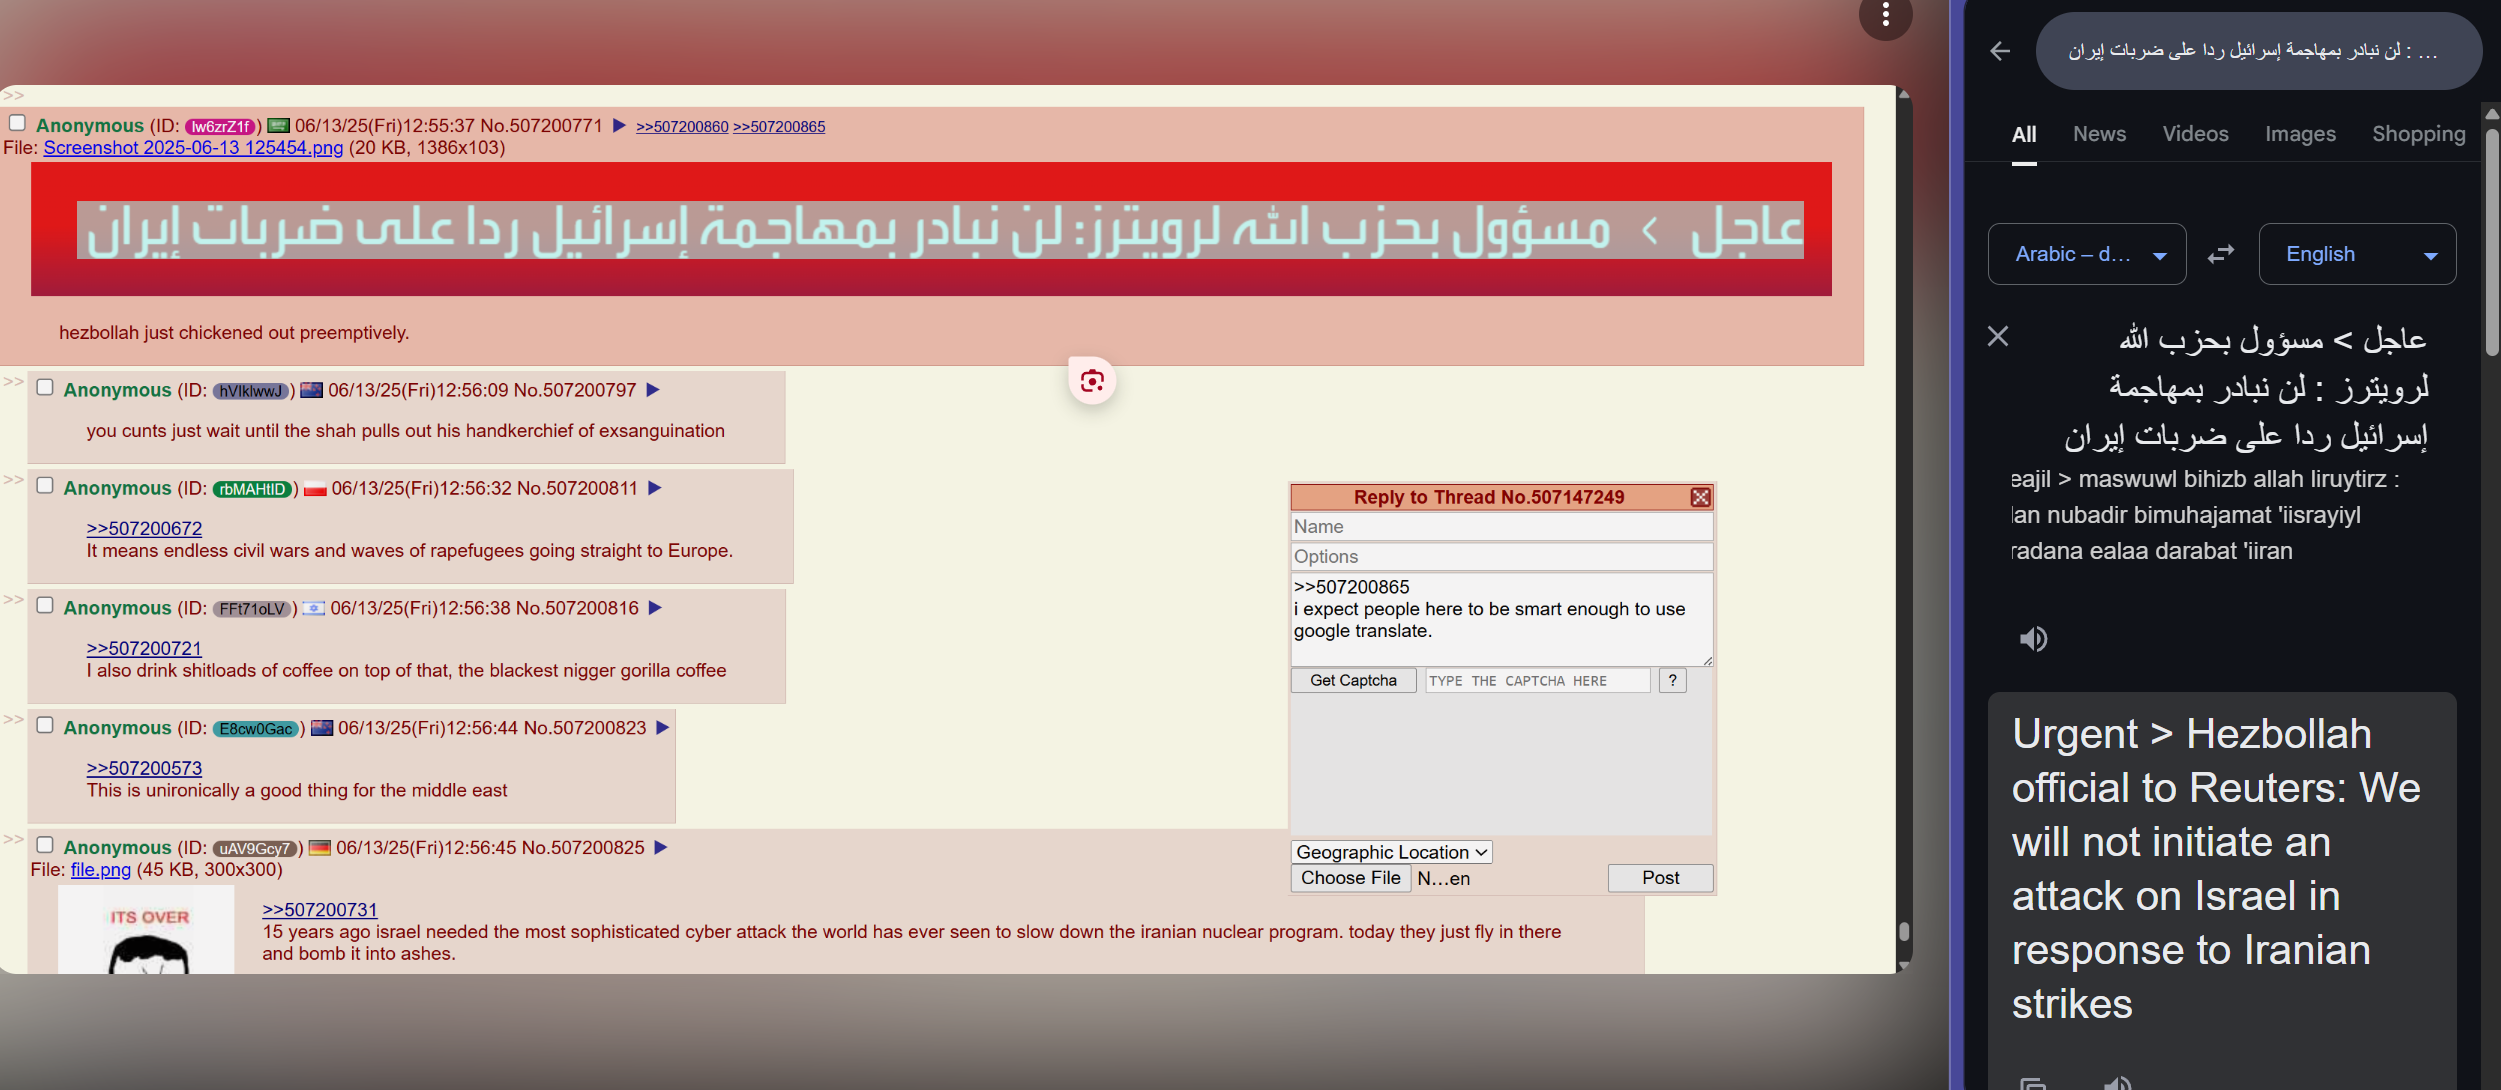The width and height of the screenshot is (2501, 1090).
Task: Tick checkbox for post No.507200797
Action: [x=45, y=387]
